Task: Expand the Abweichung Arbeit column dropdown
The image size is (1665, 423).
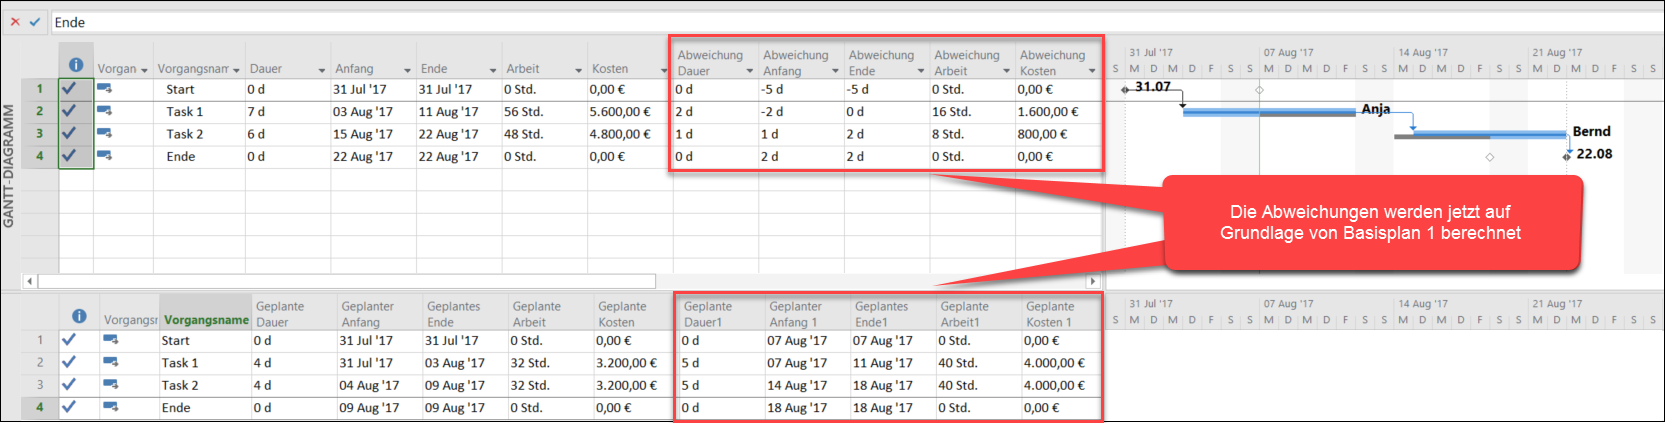Action: (x=1006, y=71)
